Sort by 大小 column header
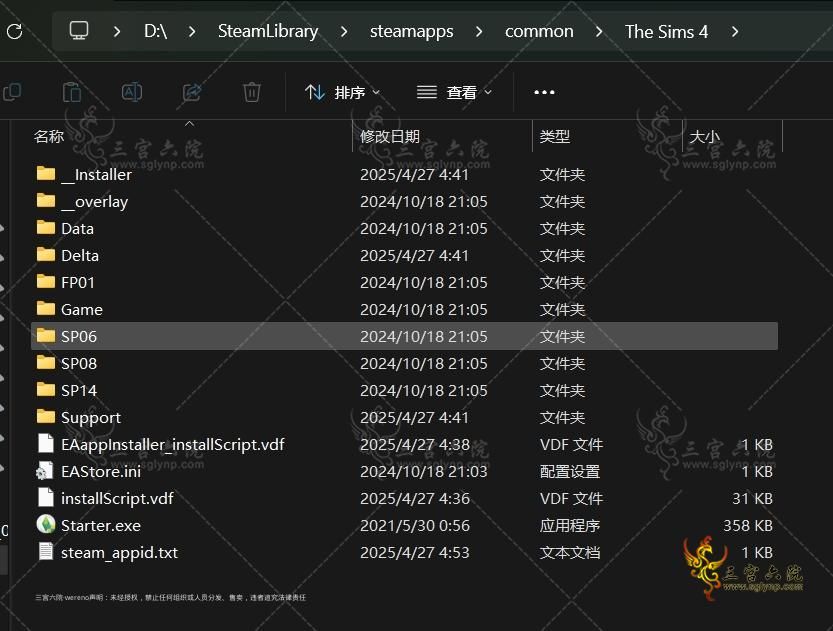 coord(704,137)
